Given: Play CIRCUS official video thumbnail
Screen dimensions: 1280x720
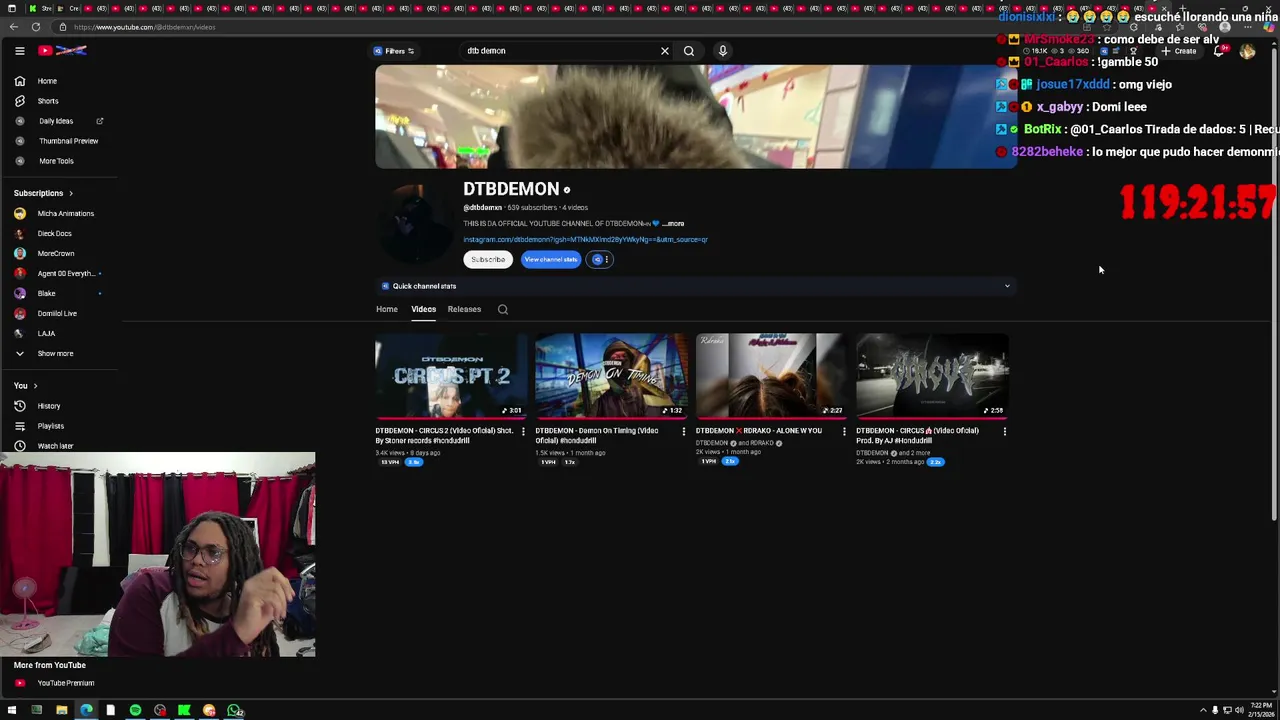Looking at the screenshot, I should [x=932, y=376].
